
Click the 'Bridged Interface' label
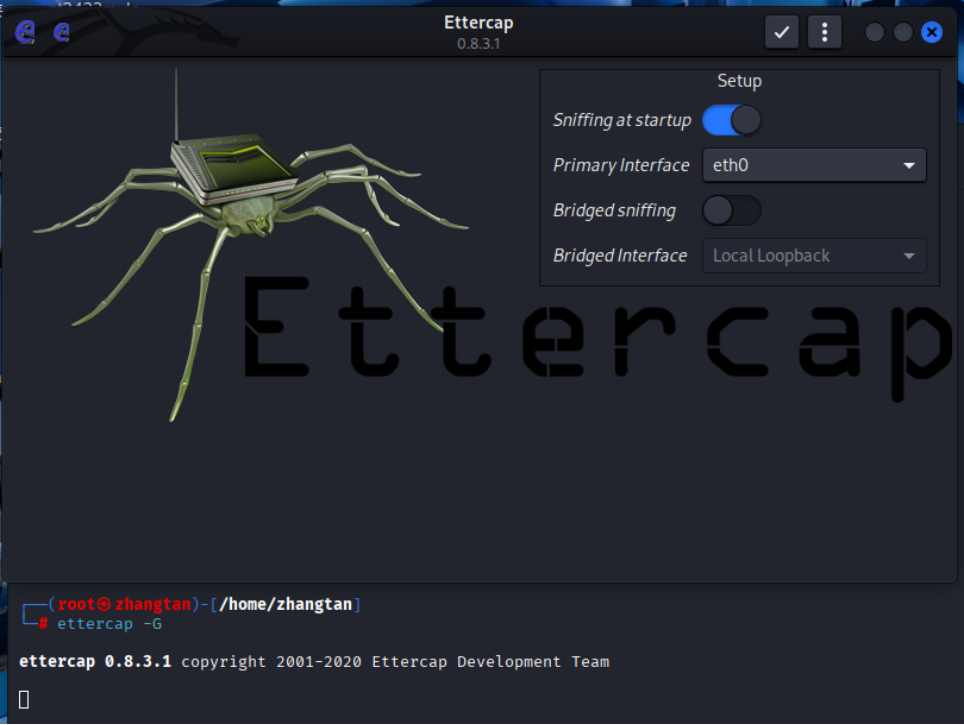click(x=620, y=256)
